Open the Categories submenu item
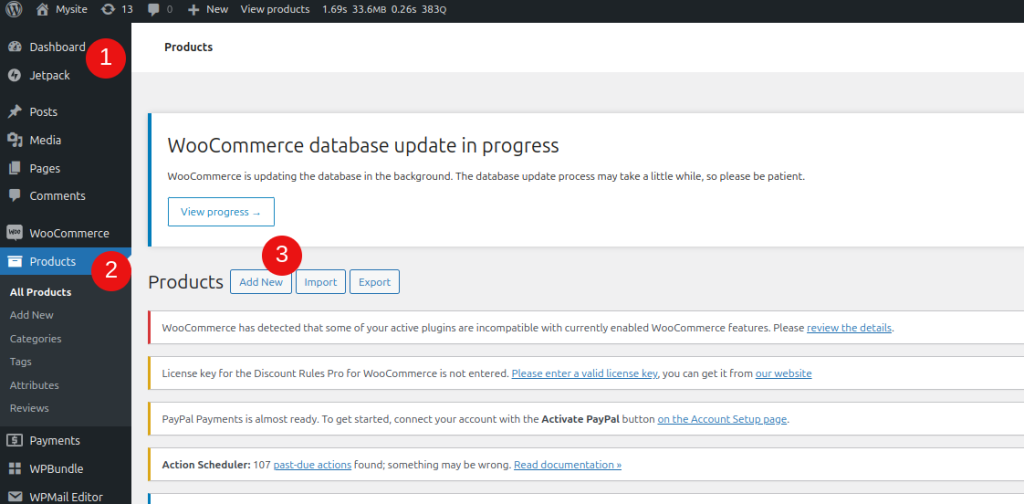Image resolution: width=1024 pixels, height=504 pixels. coord(36,339)
